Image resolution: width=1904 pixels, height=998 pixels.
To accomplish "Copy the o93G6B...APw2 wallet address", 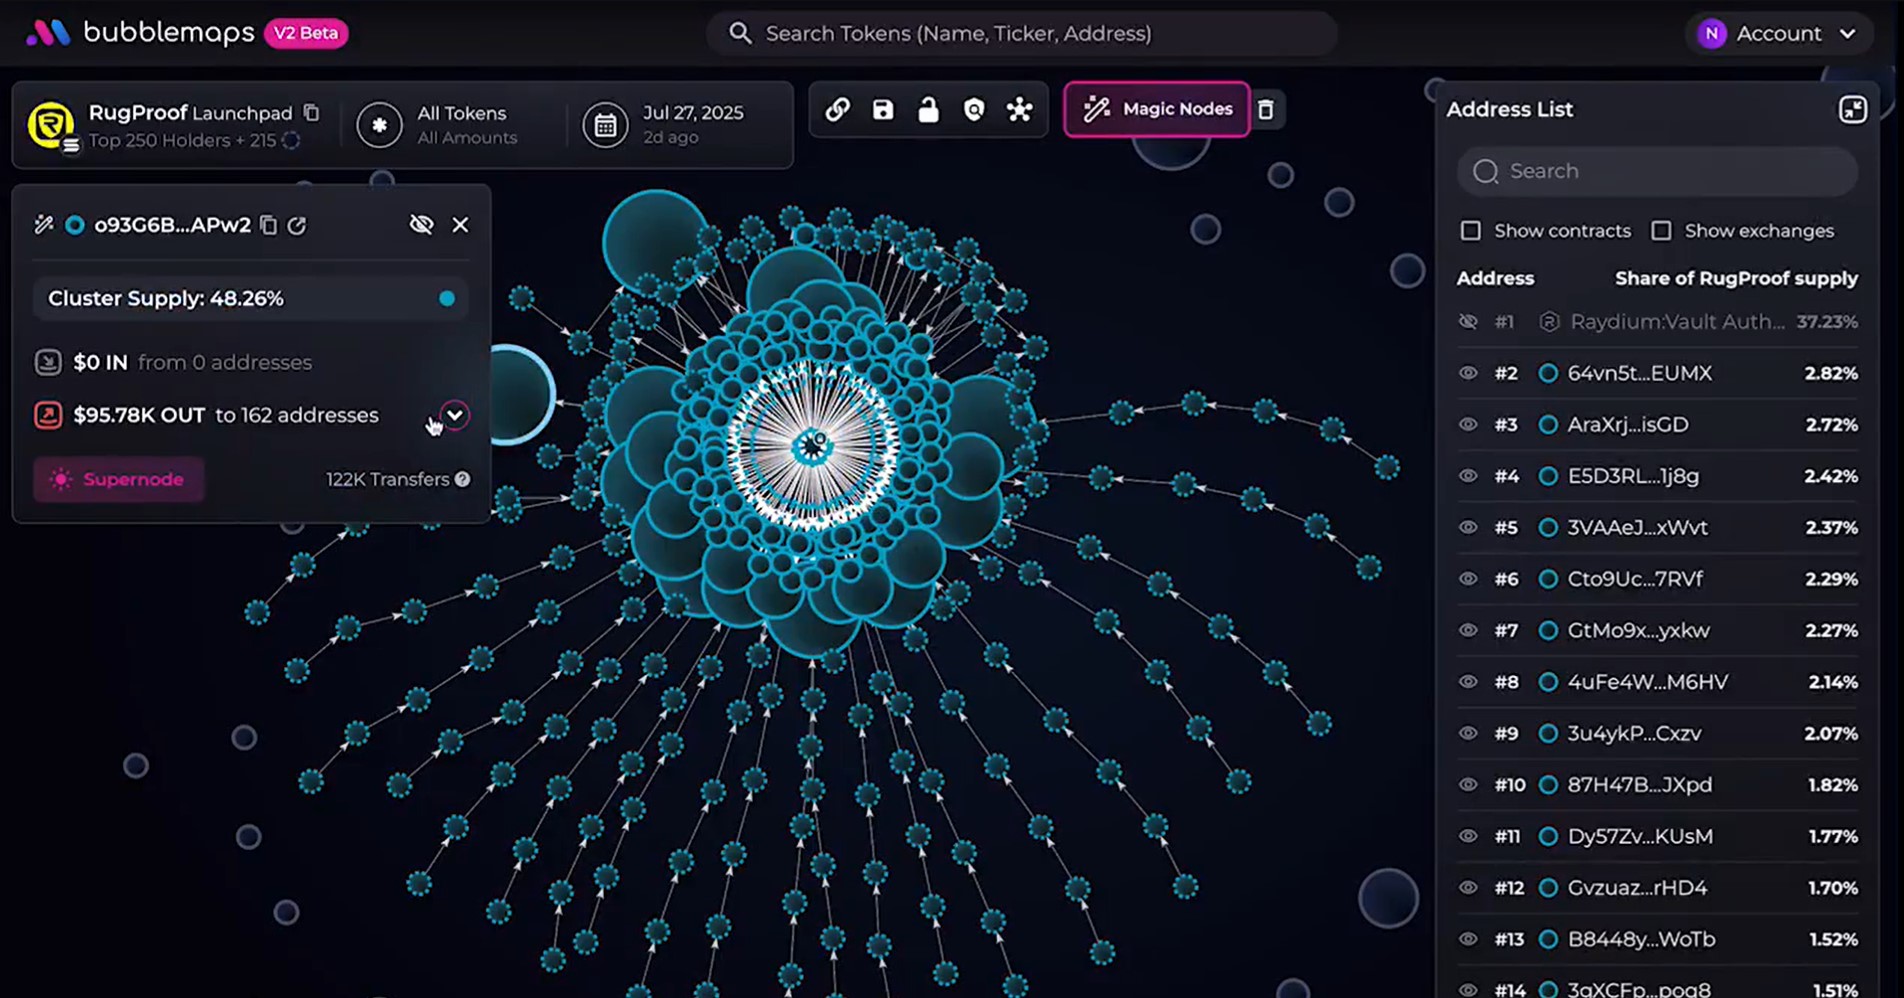I will pos(268,225).
